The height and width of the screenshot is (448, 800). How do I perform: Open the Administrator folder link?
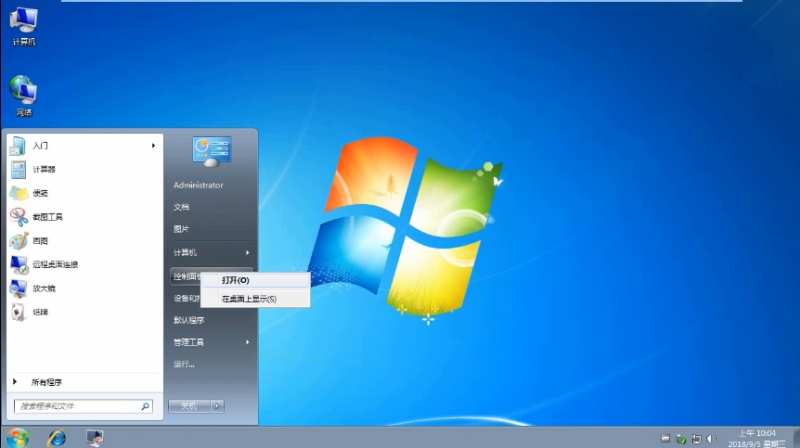tap(198, 185)
